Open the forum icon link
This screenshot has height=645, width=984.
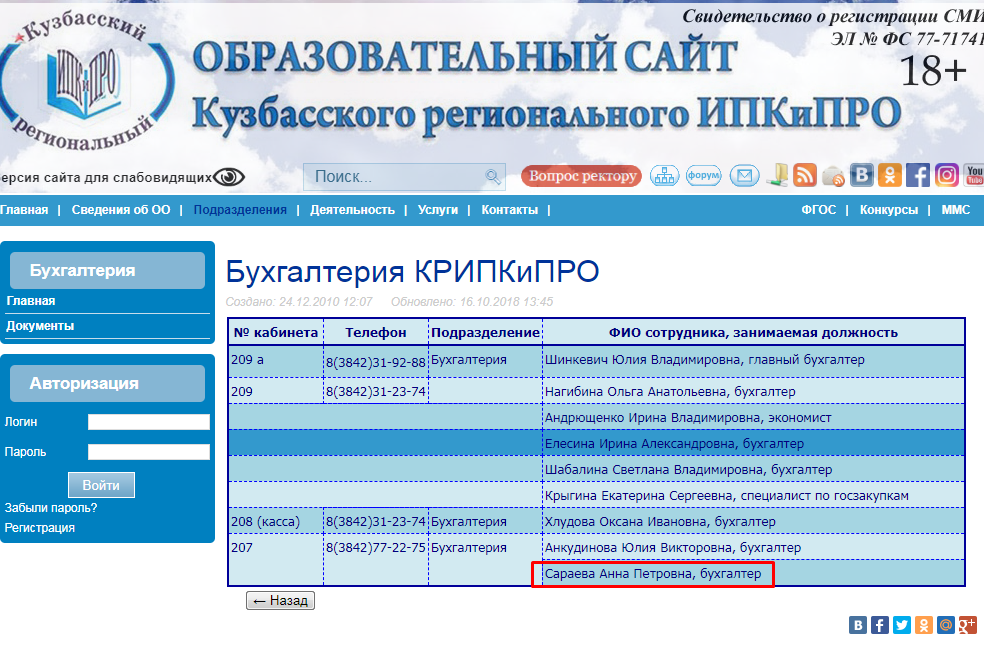[x=704, y=176]
